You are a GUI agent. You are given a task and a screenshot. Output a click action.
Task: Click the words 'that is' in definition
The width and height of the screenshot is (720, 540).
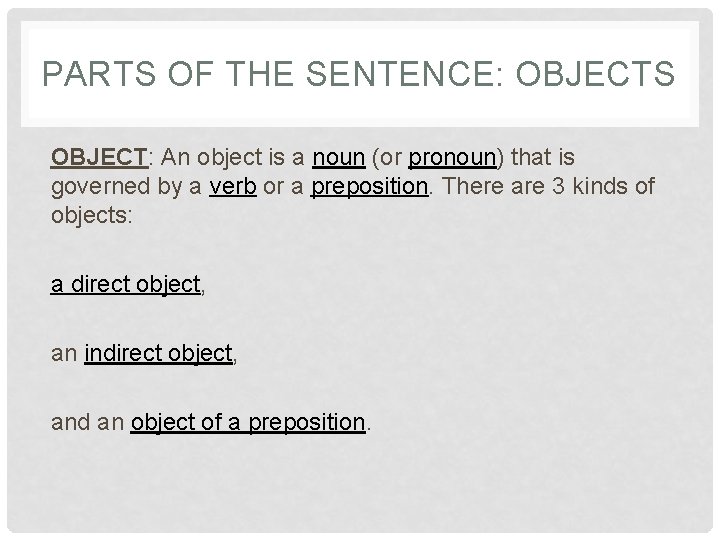coord(543,157)
